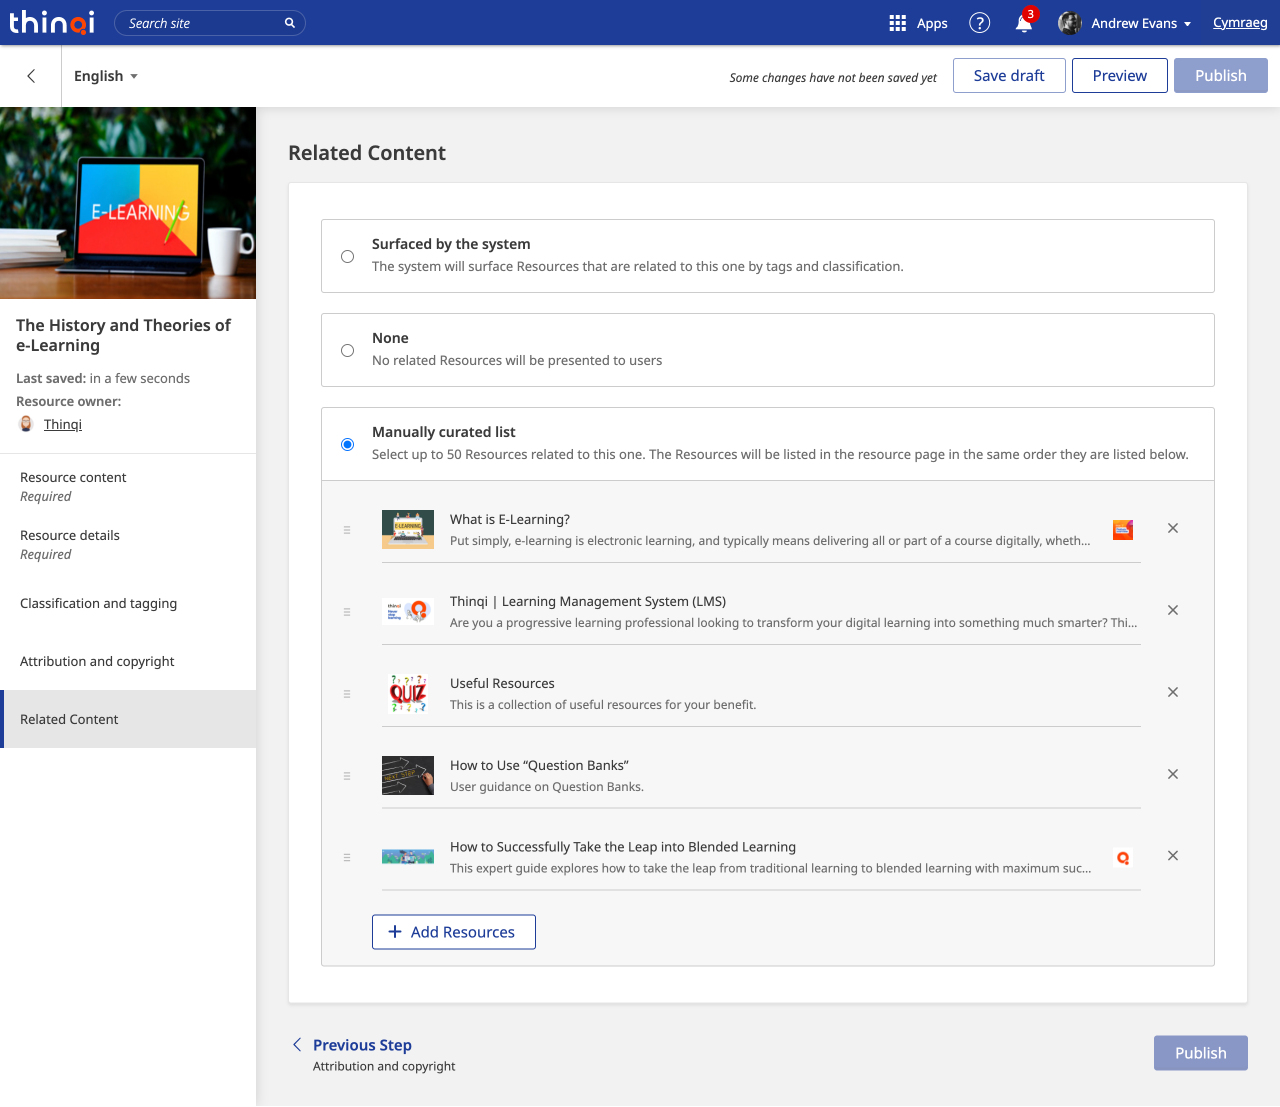
Task: Open the Thinqi resource owner link
Action: pyautogui.click(x=63, y=424)
